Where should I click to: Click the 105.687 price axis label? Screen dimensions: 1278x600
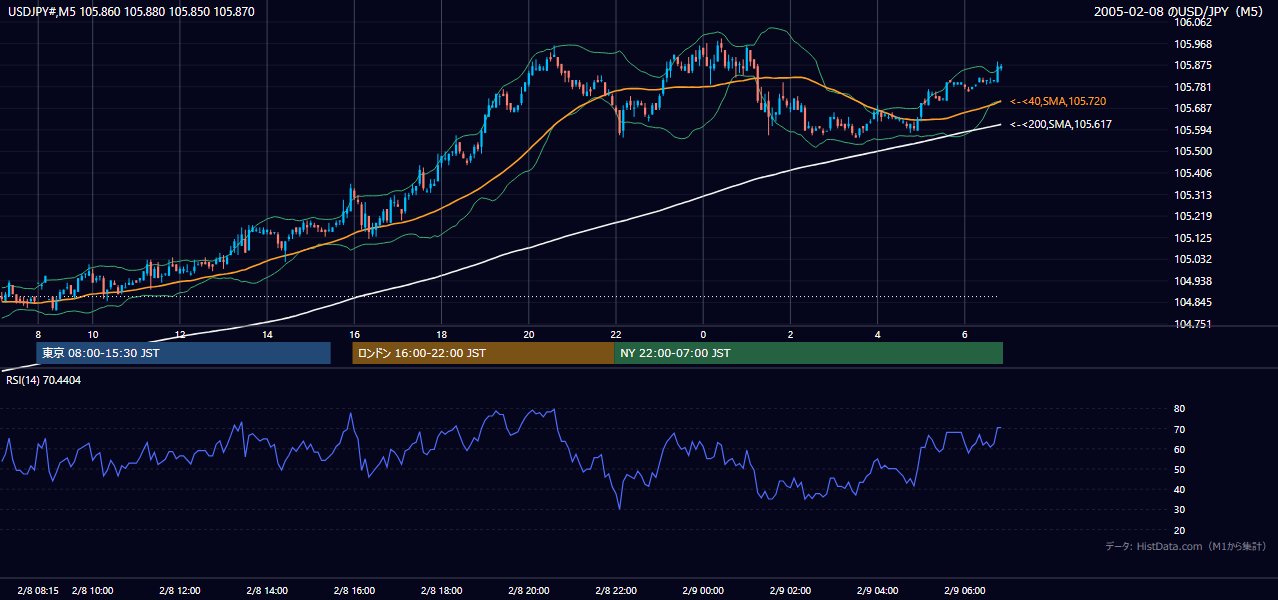[1193, 108]
